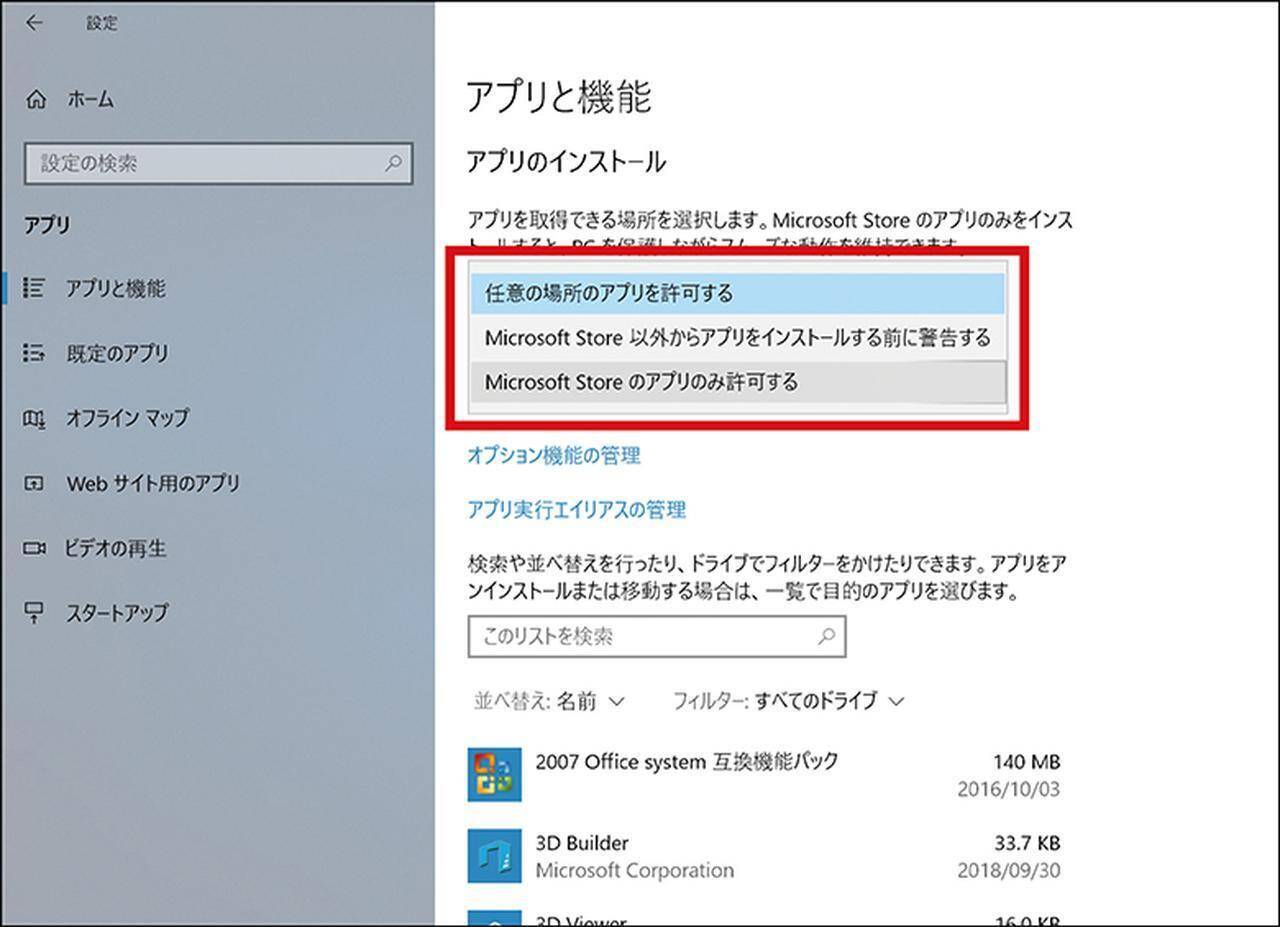Expand the 並べ替え: 名前 sort dropdown
The height and width of the screenshot is (927, 1280).
tap(550, 701)
